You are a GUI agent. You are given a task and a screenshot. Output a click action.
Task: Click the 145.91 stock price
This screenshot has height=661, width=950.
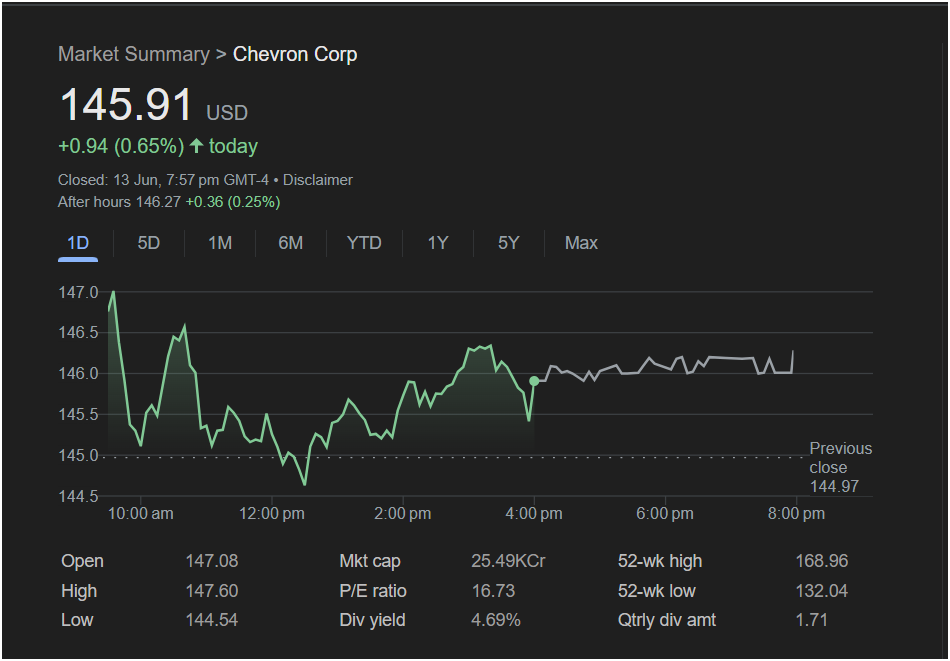coord(126,104)
